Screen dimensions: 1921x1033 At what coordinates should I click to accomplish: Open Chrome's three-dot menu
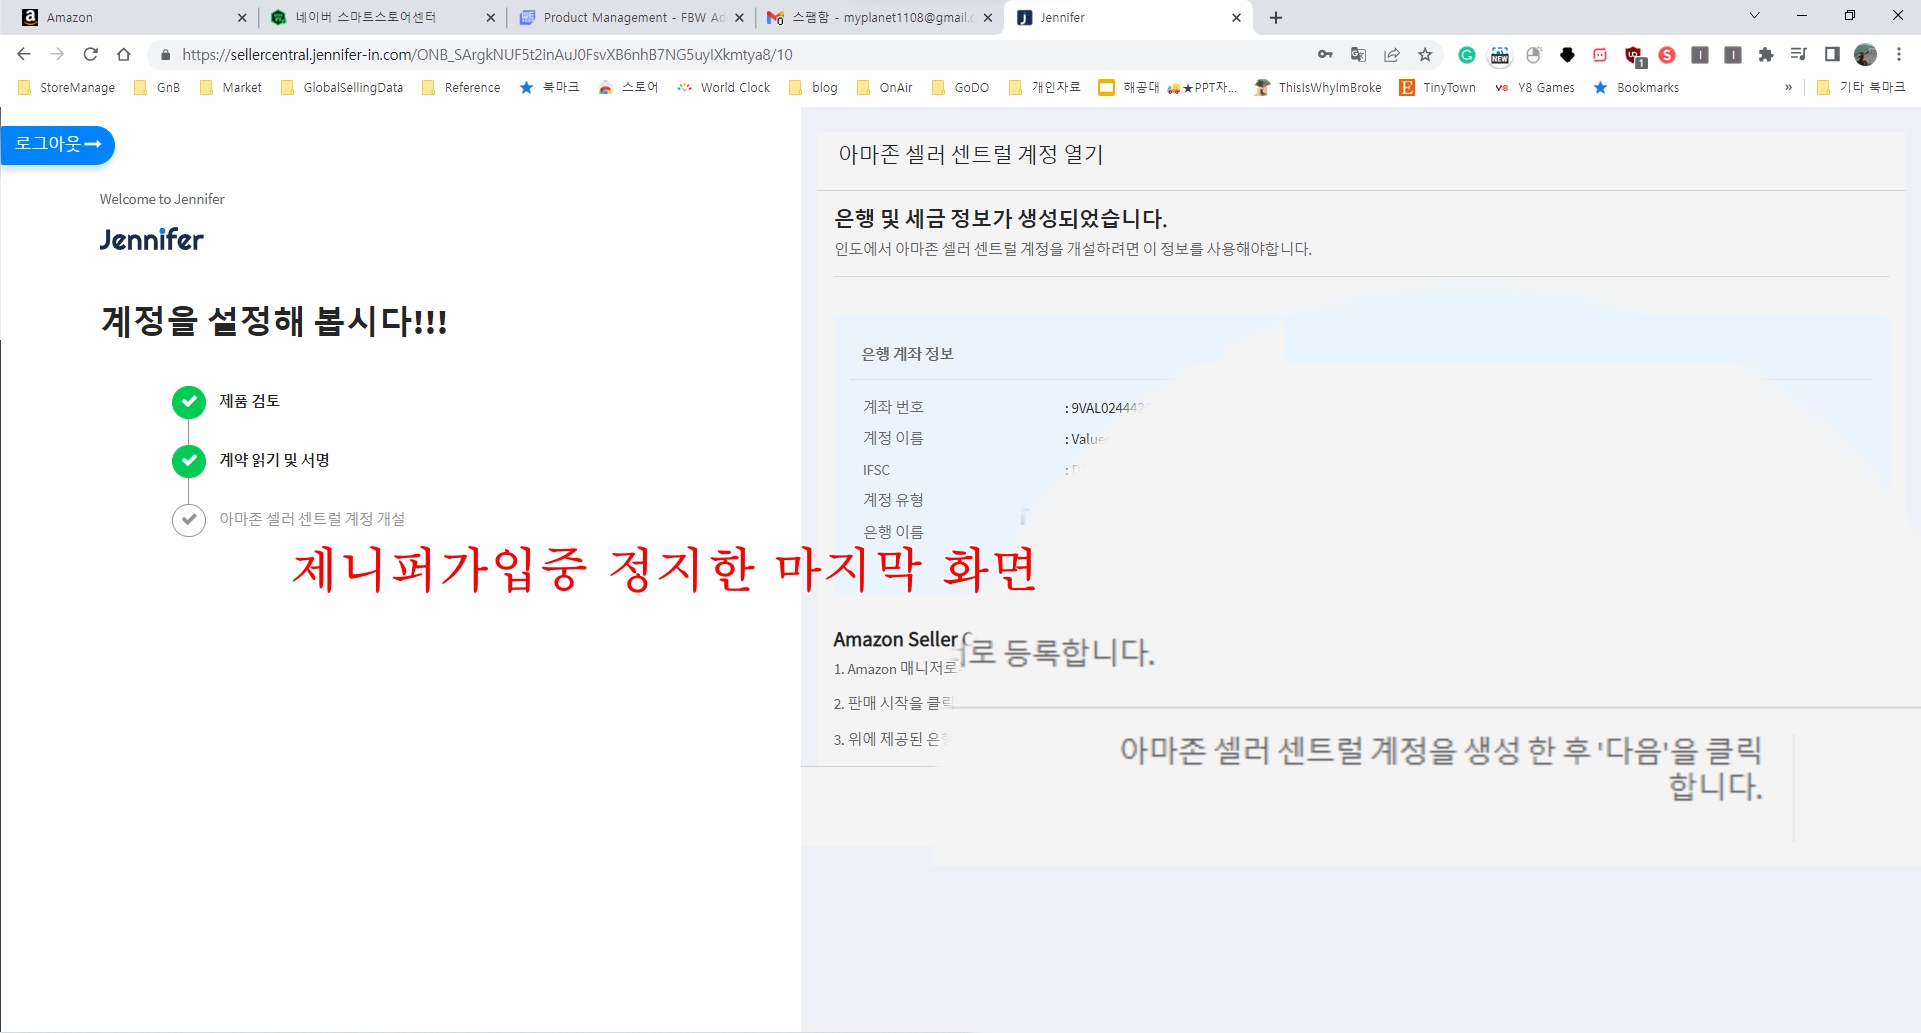click(x=1899, y=55)
